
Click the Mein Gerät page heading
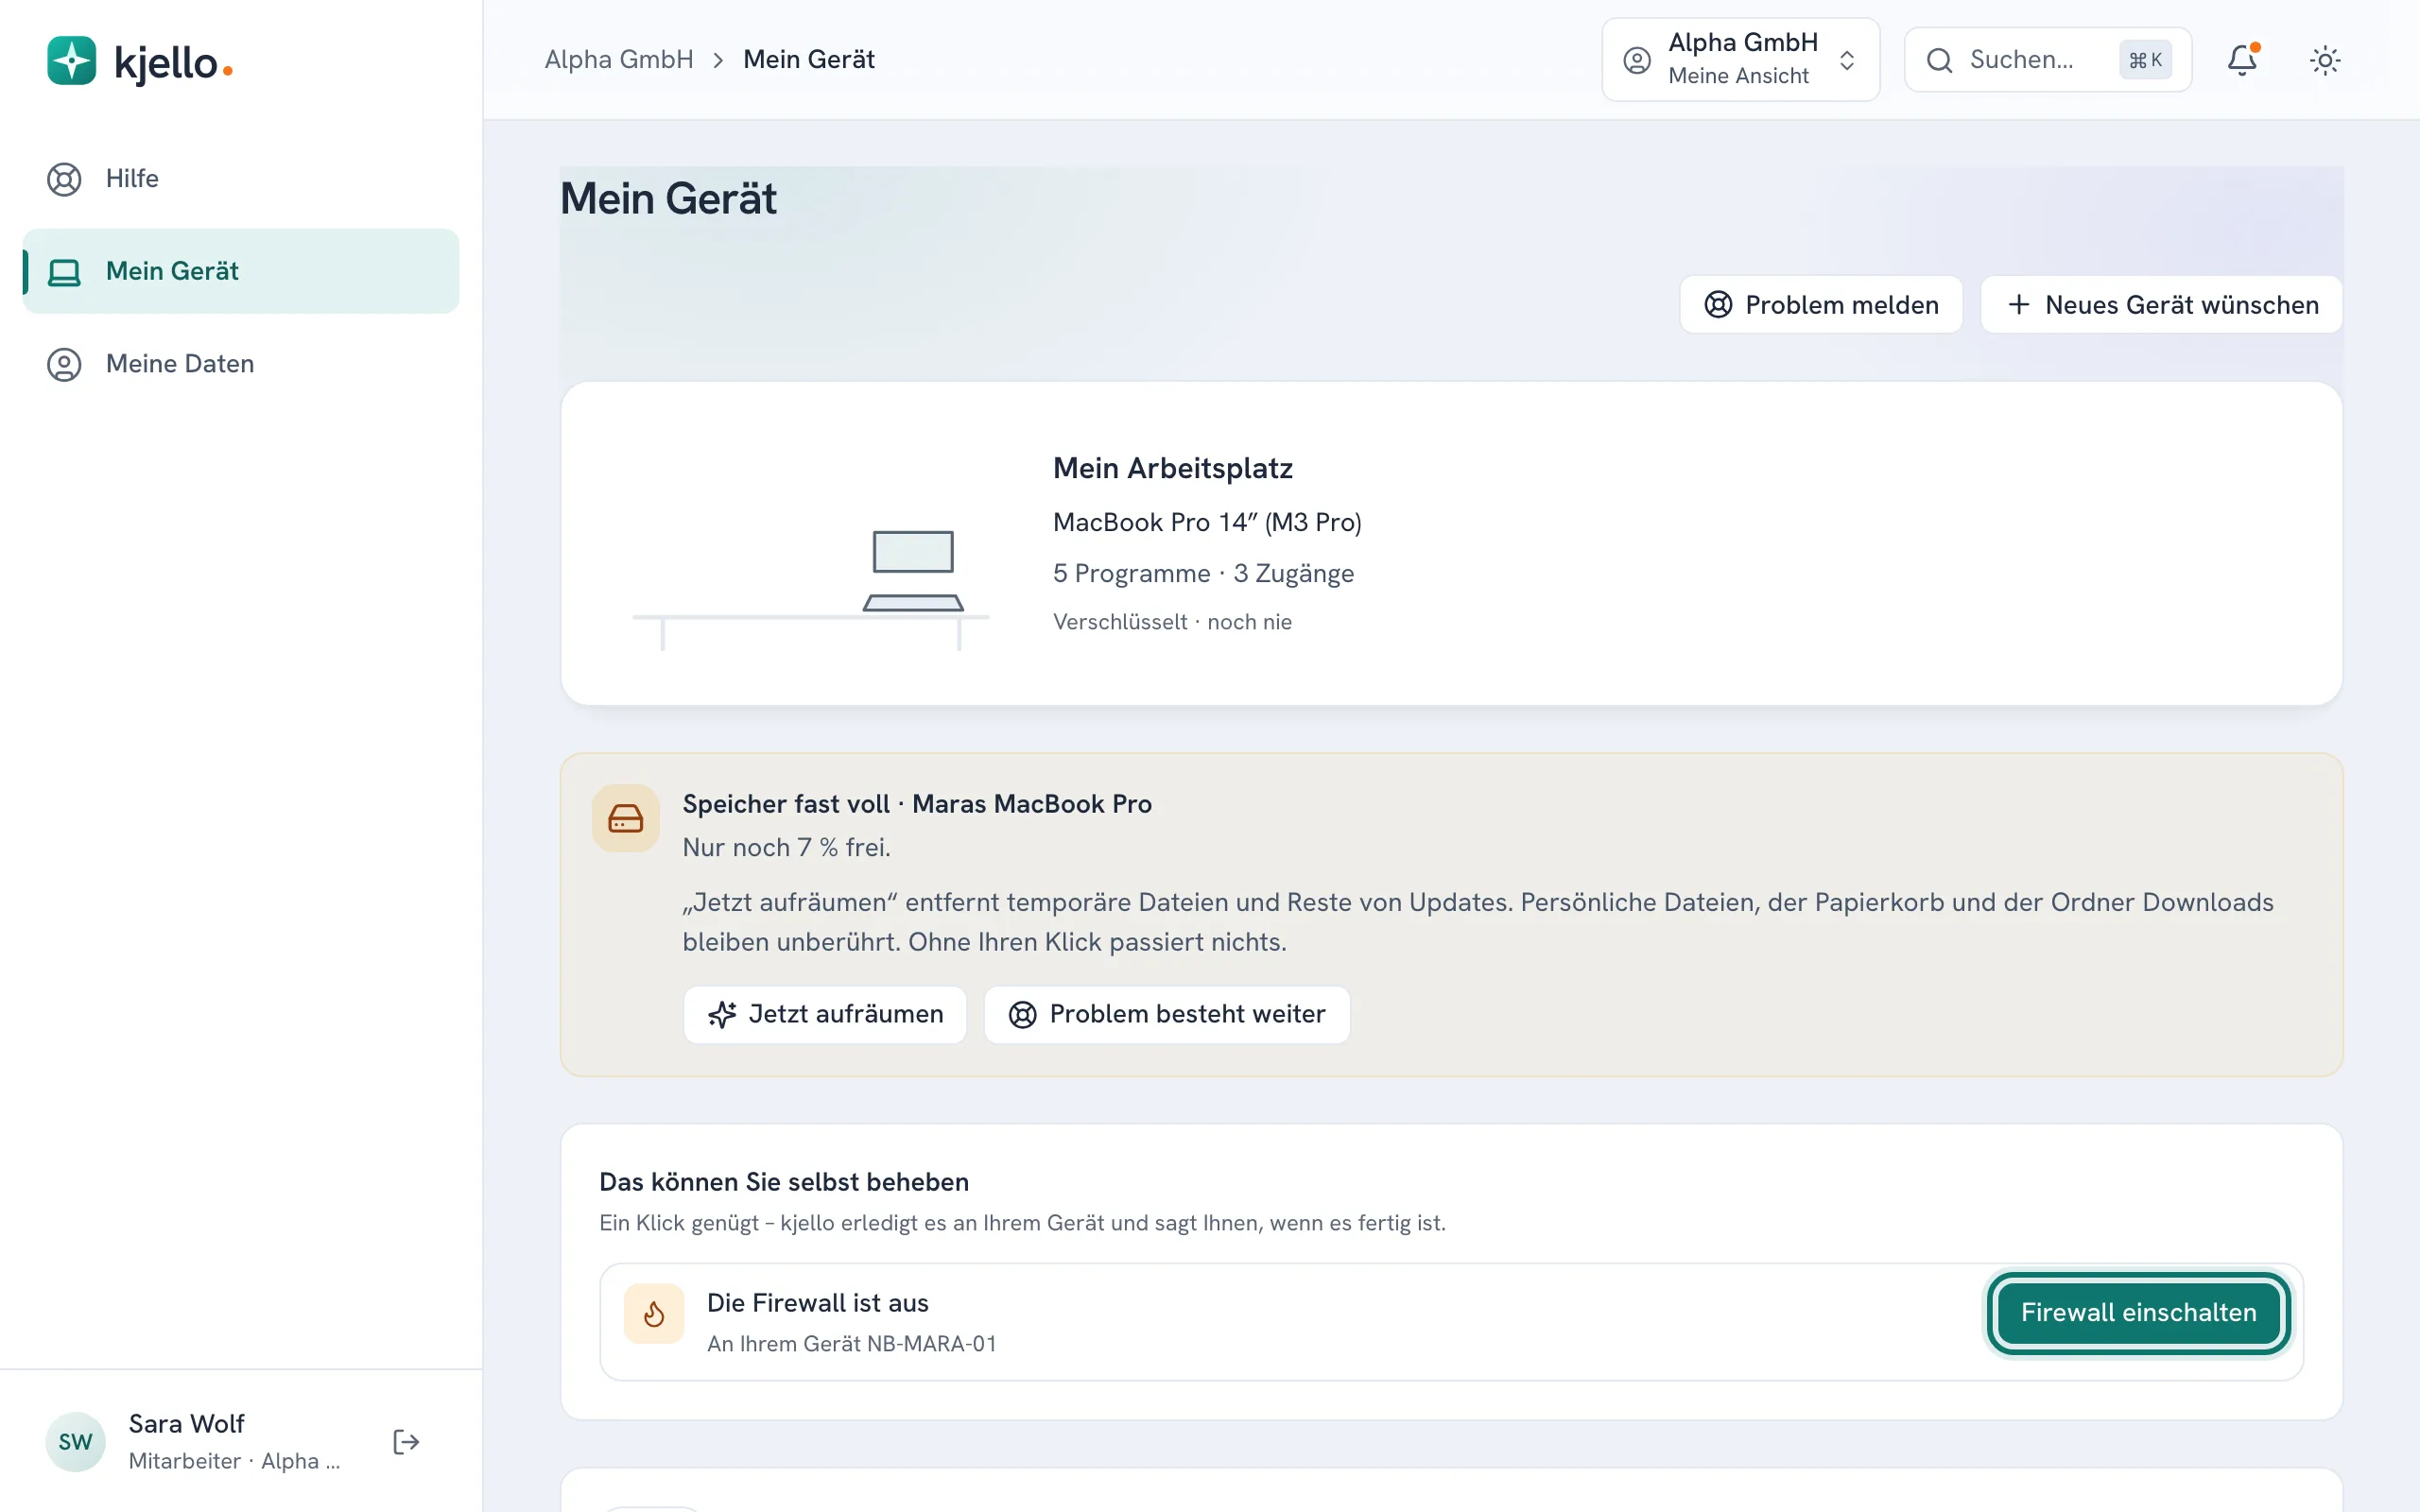pos(668,198)
